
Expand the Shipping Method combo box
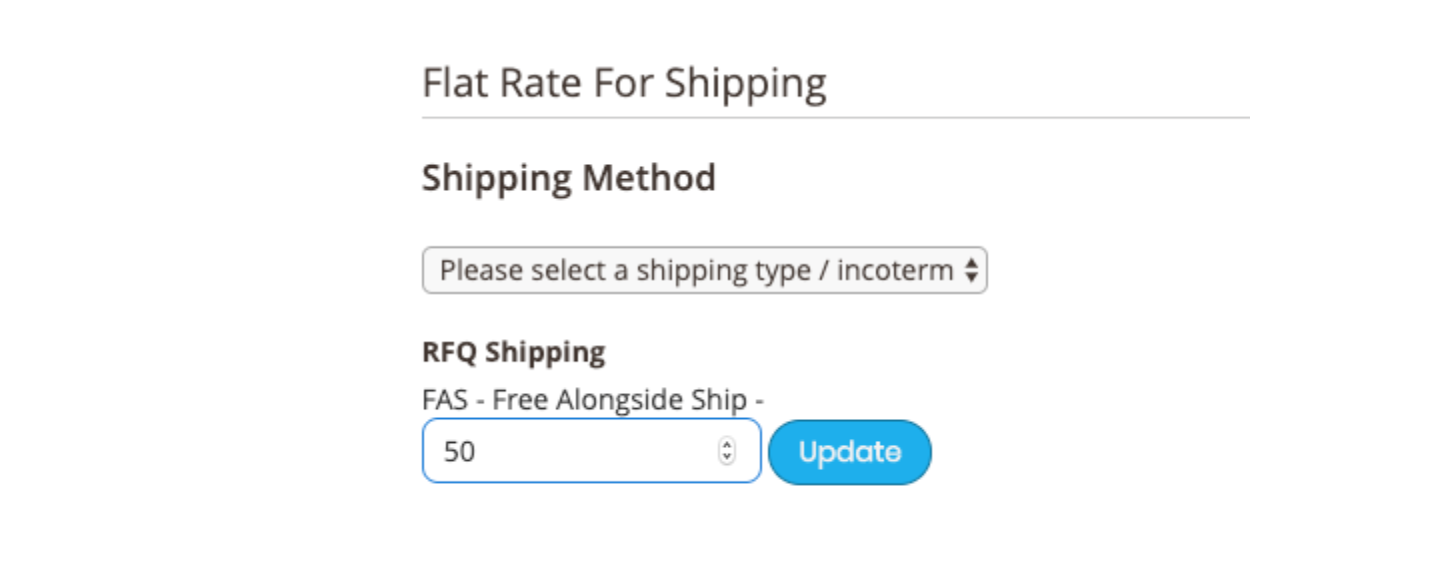(704, 270)
